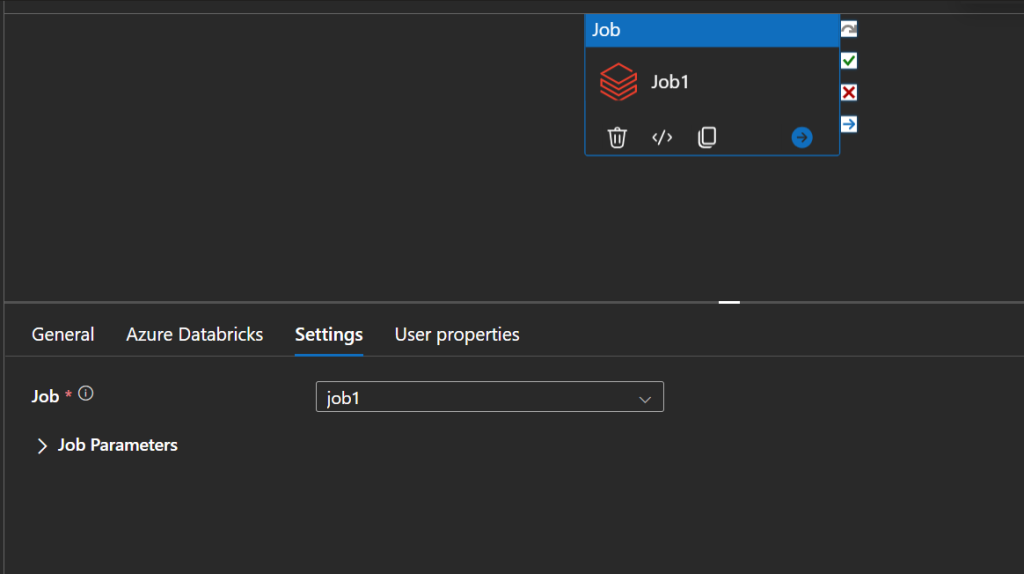Select the green checkmark success output

click(849, 61)
